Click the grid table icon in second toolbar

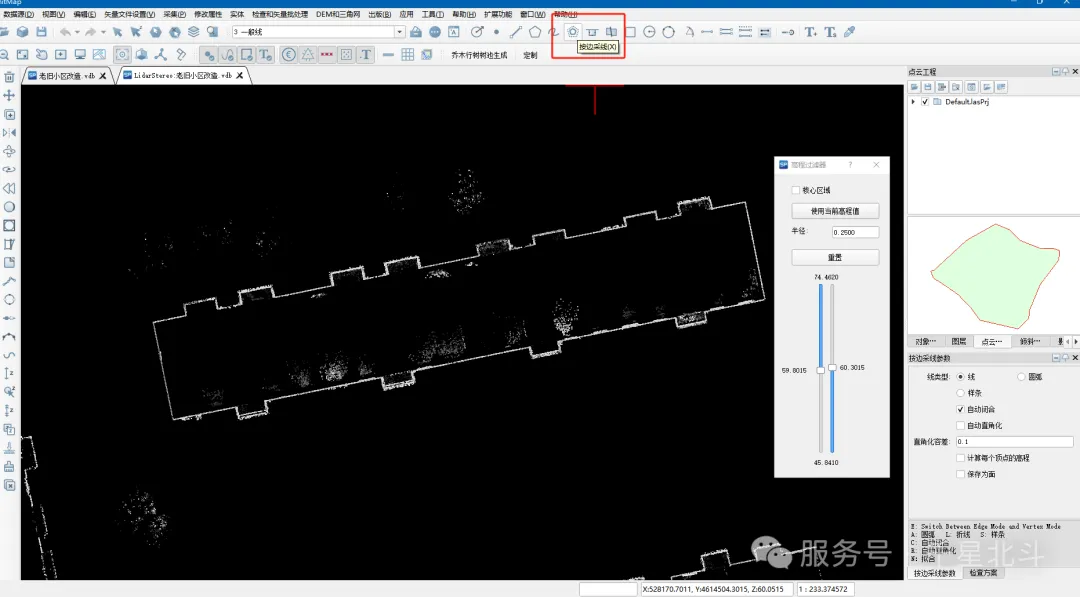click(408, 55)
